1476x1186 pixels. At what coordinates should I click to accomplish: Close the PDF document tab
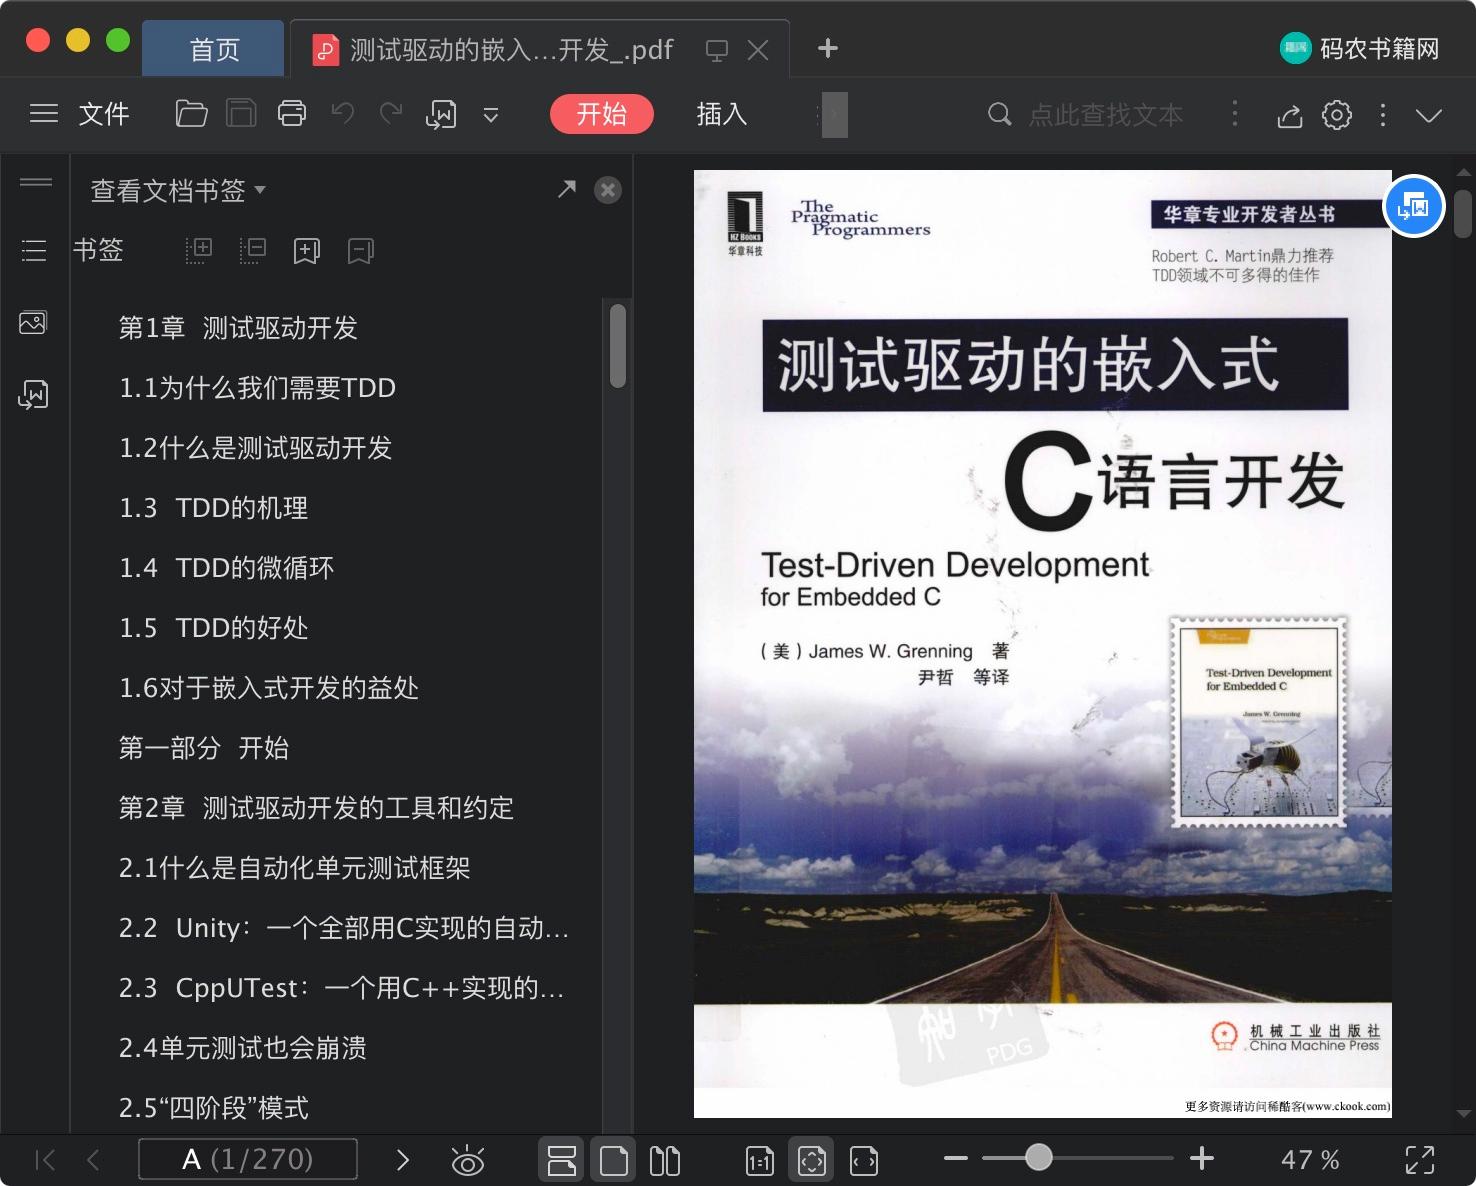point(758,50)
